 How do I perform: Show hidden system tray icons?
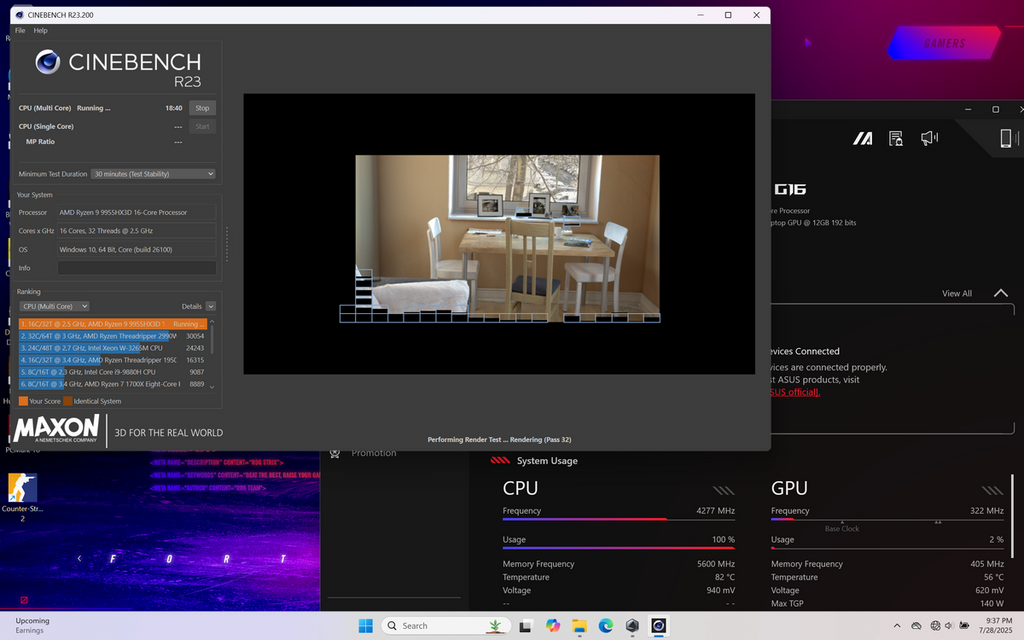pos(897,626)
